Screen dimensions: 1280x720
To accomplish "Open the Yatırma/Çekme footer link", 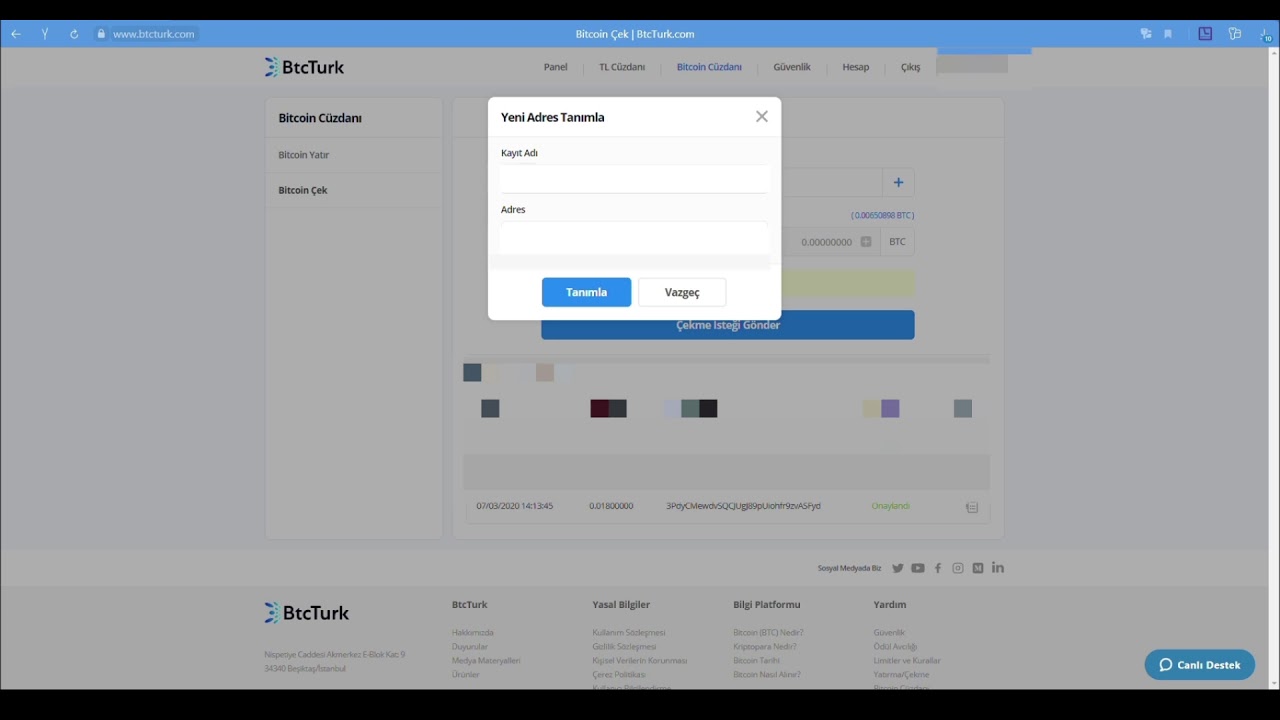I will click(x=901, y=675).
